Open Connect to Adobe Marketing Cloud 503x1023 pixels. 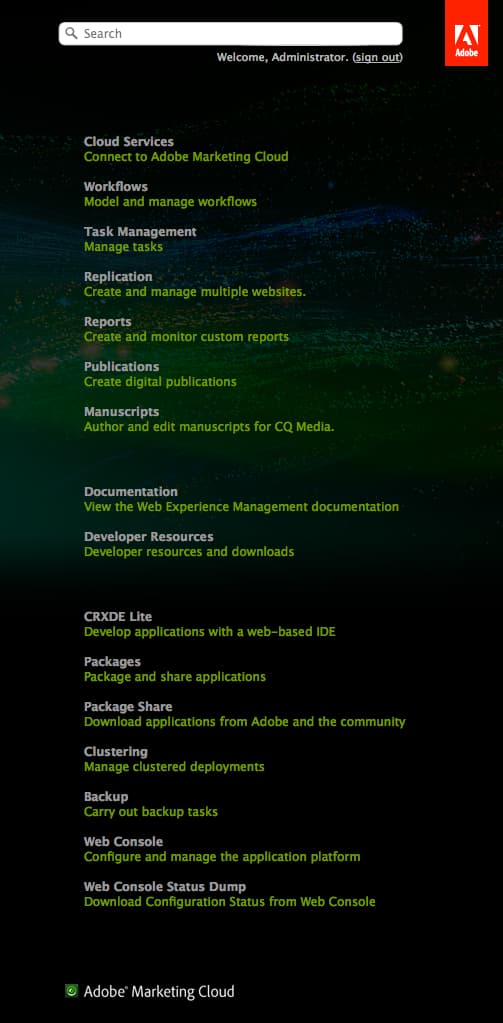click(186, 157)
